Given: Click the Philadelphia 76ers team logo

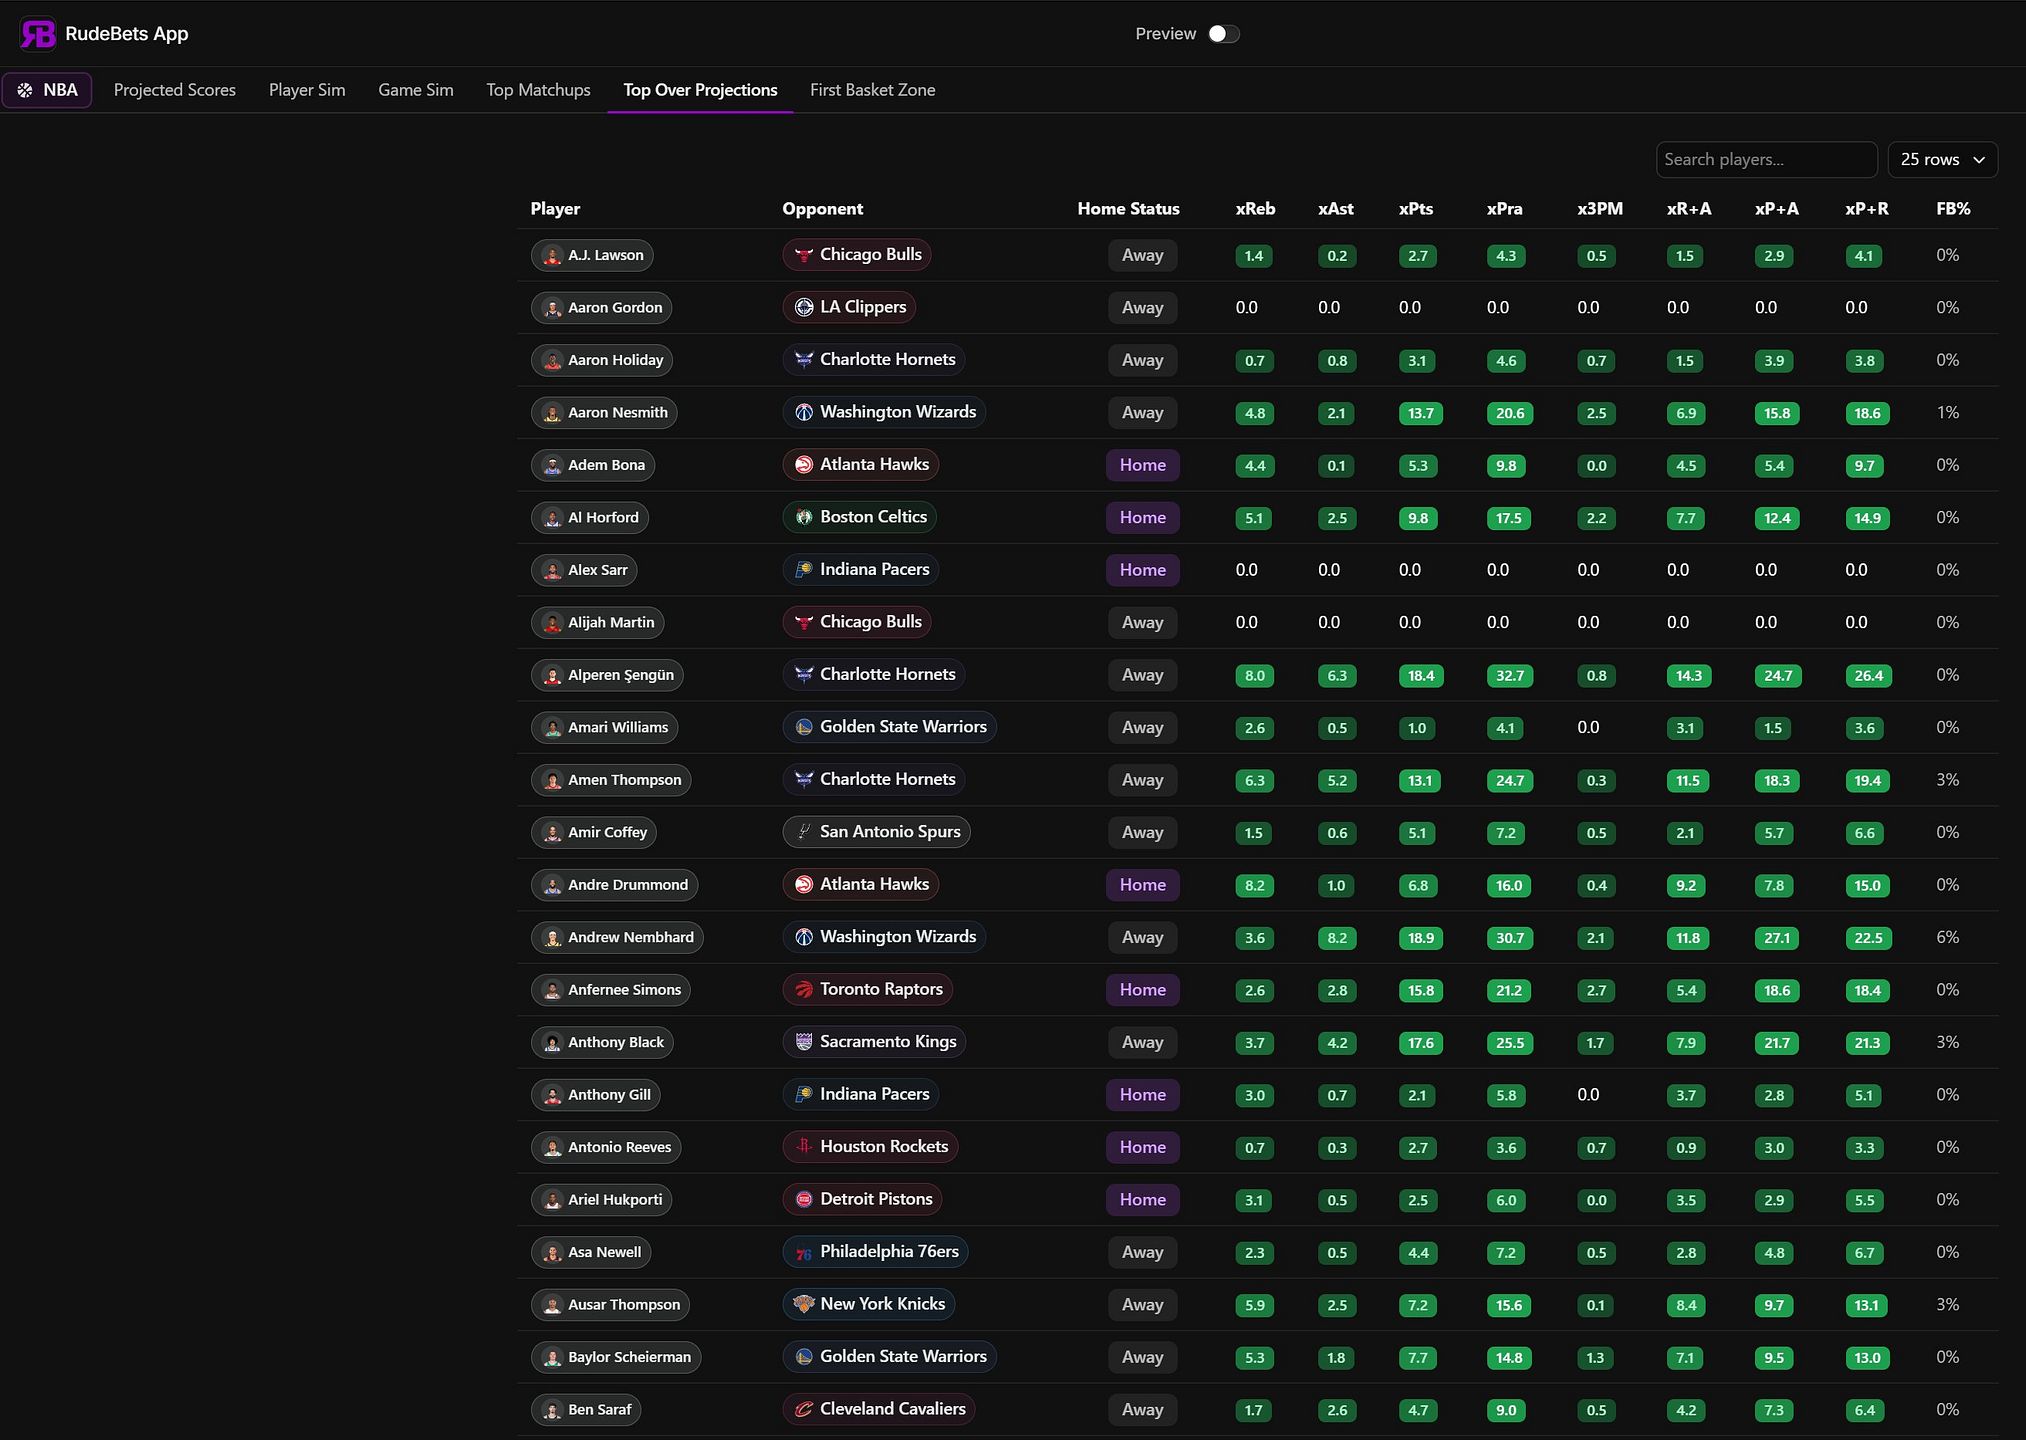Looking at the screenshot, I should (x=804, y=1252).
